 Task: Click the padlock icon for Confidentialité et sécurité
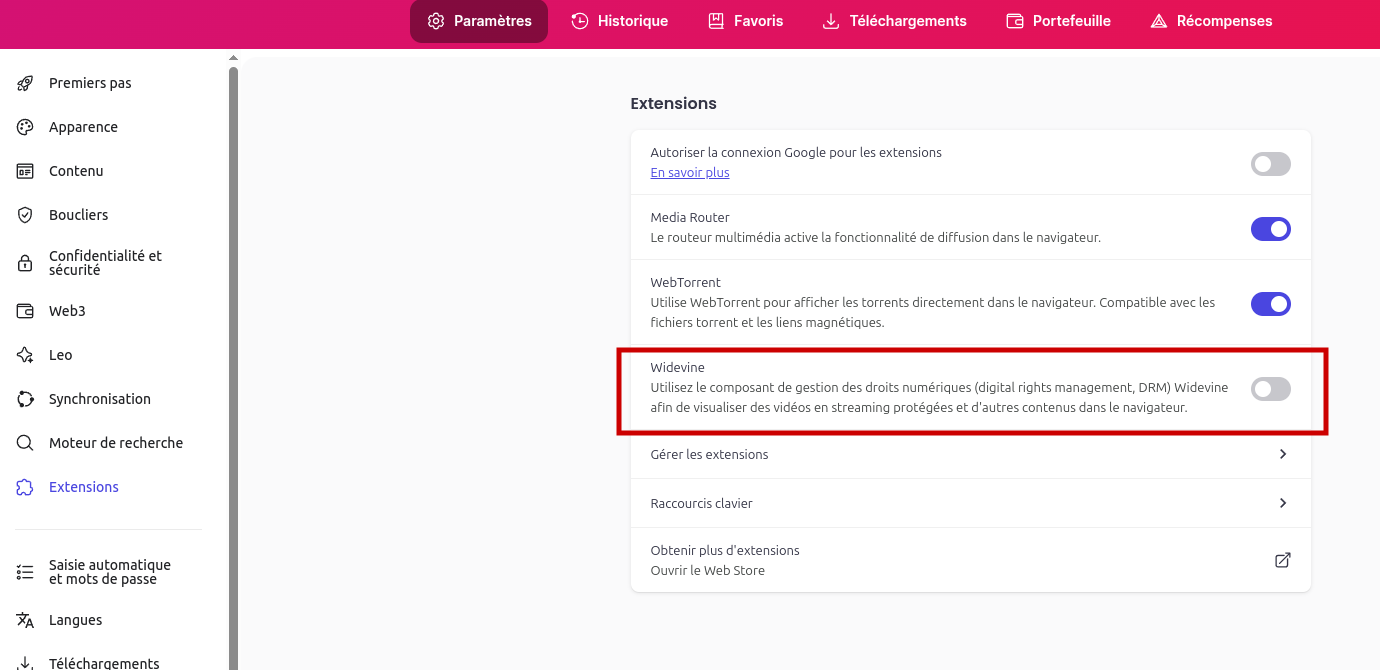tap(26, 263)
